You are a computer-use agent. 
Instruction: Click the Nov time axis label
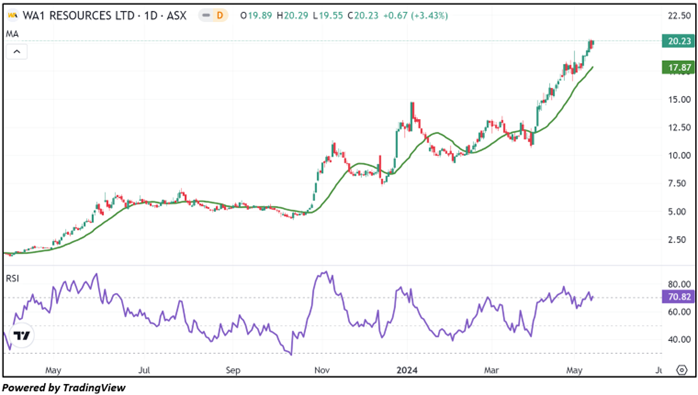(322, 370)
